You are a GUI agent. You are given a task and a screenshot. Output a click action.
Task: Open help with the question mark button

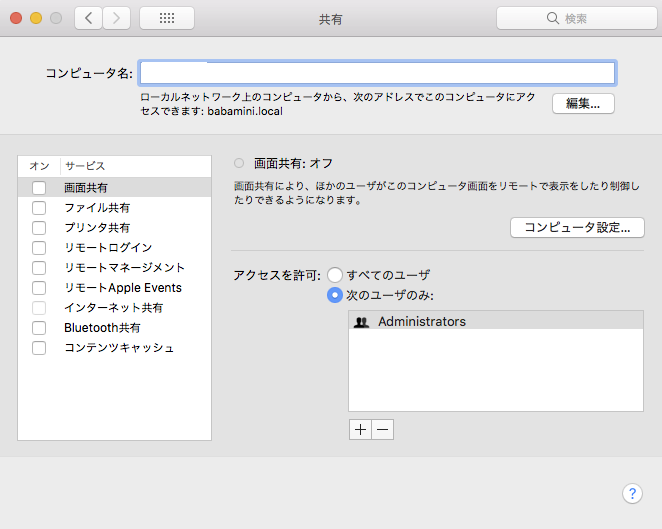click(632, 493)
